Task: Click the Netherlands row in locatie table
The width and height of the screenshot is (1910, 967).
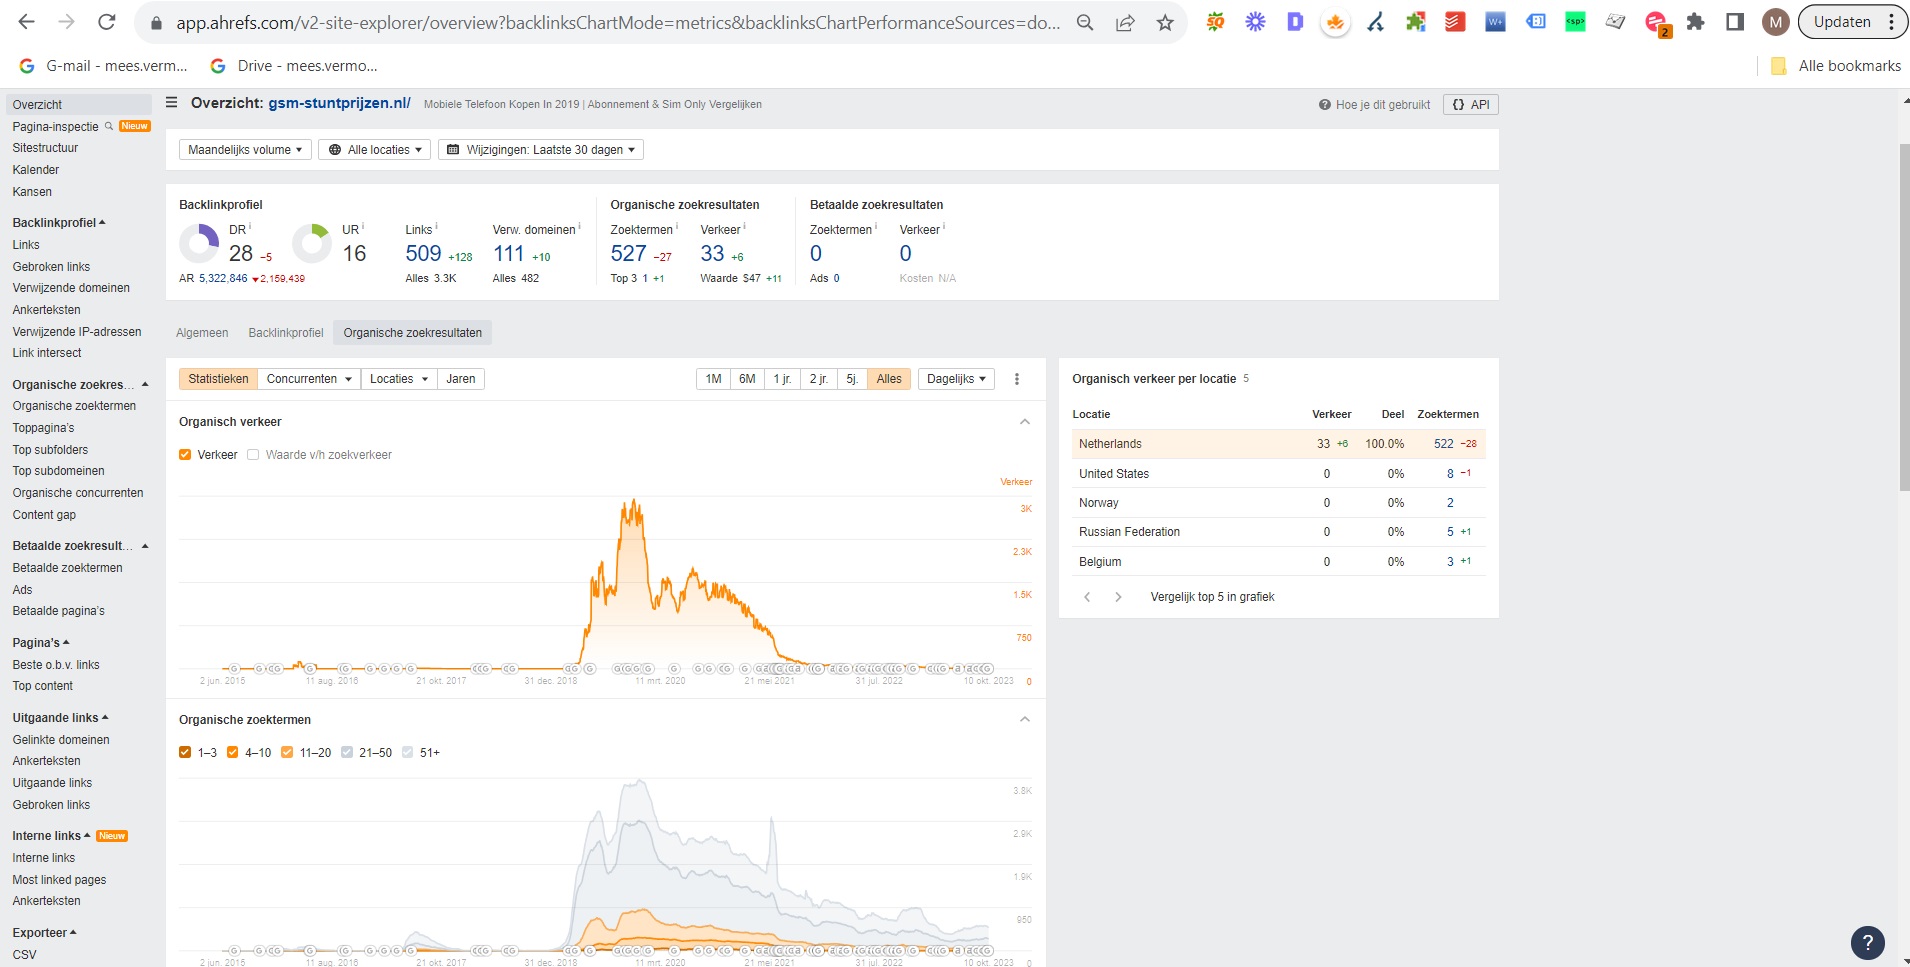Action: click(1278, 444)
